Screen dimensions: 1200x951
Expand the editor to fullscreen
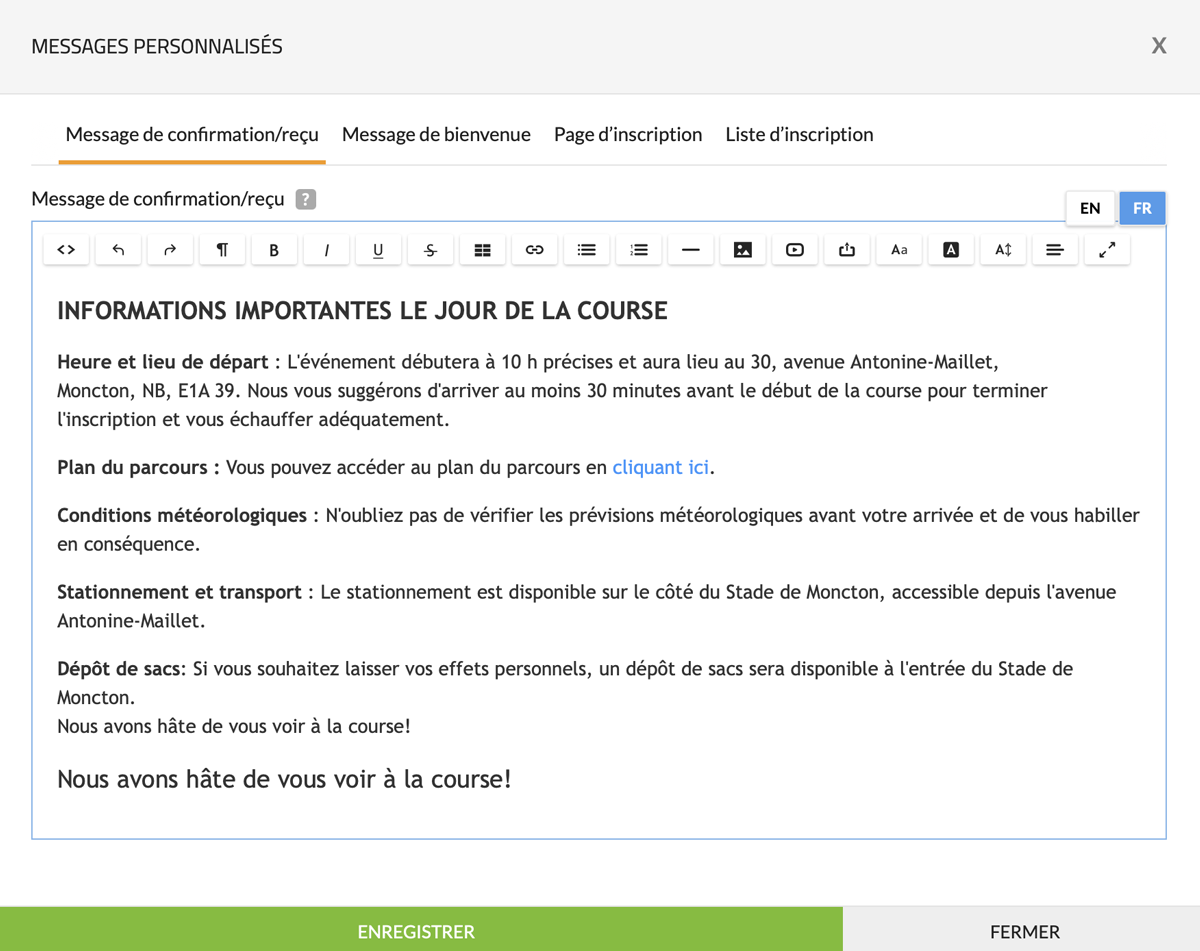tap(1106, 250)
